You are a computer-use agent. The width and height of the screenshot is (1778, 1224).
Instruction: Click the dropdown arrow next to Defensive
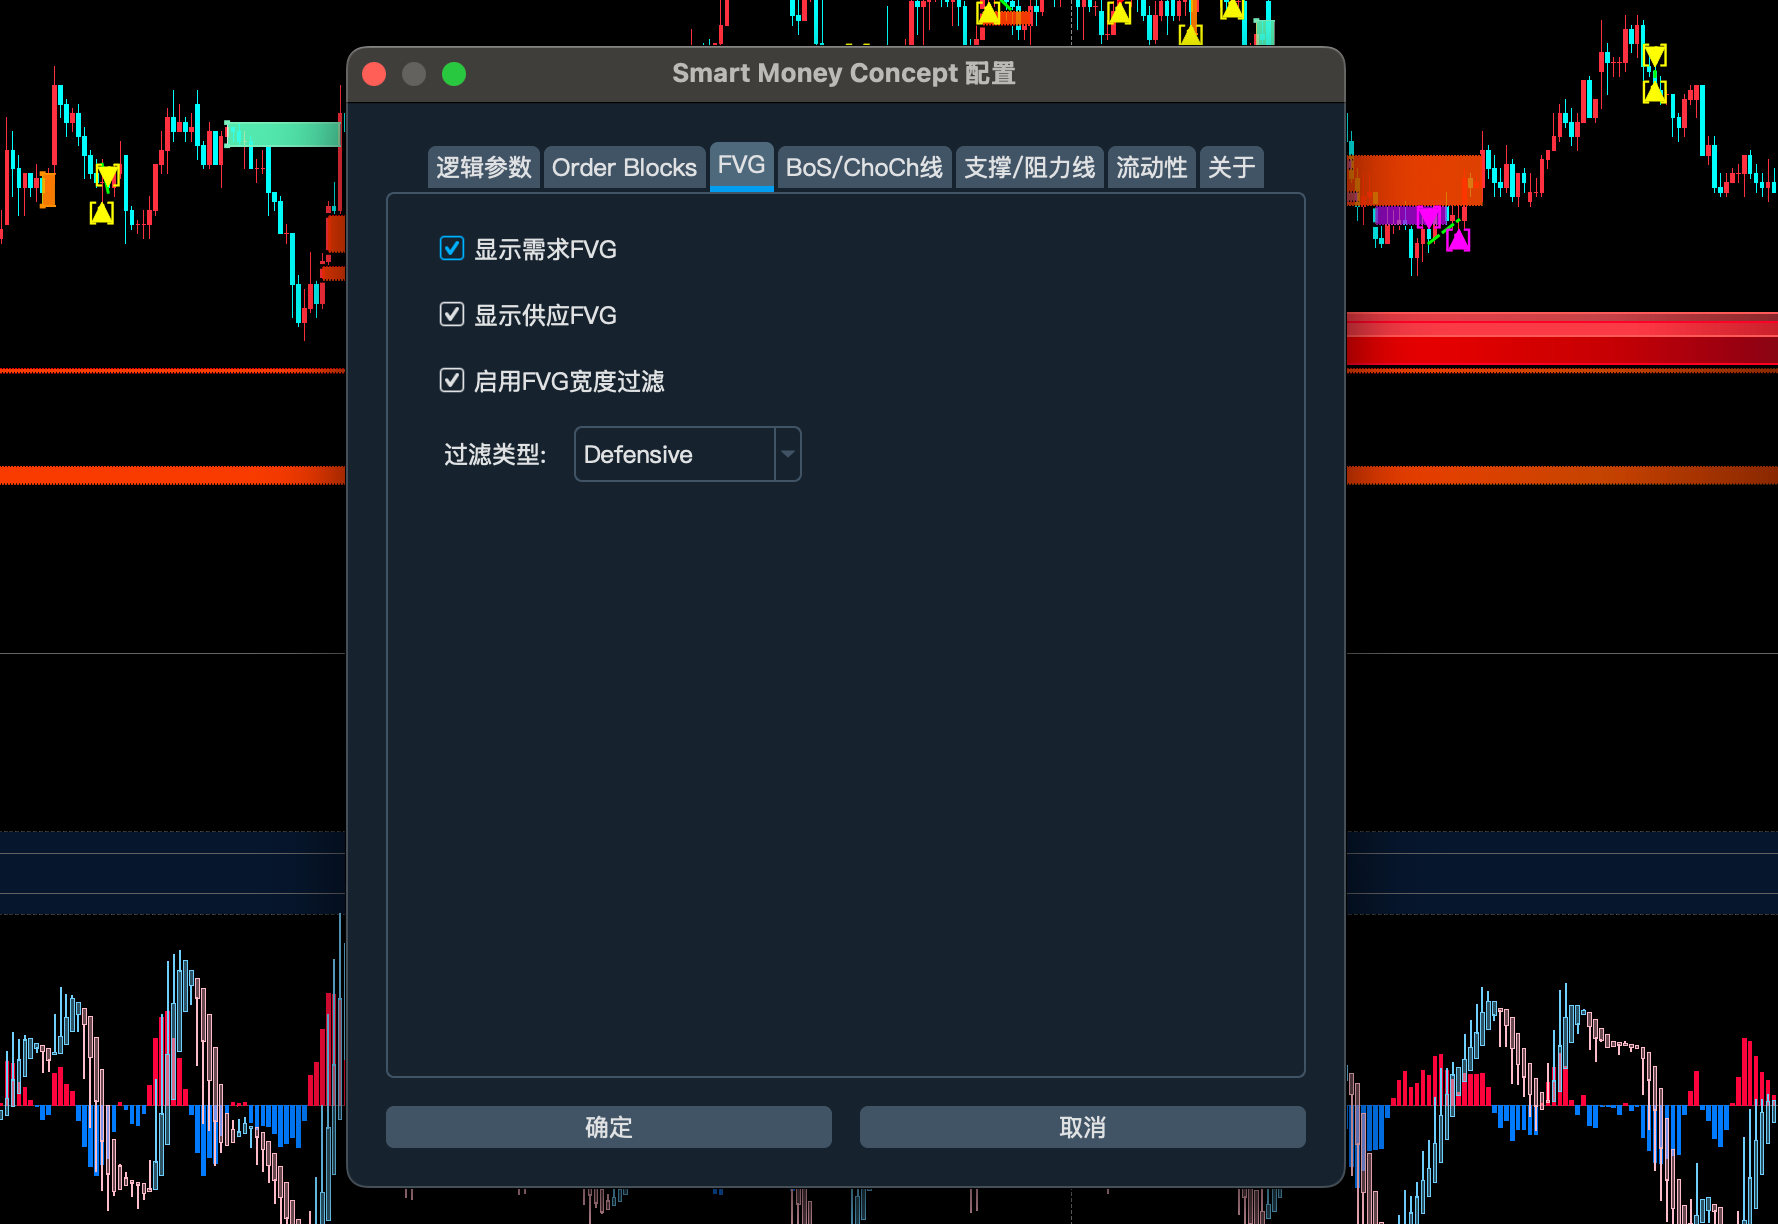click(x=788, y=454)
